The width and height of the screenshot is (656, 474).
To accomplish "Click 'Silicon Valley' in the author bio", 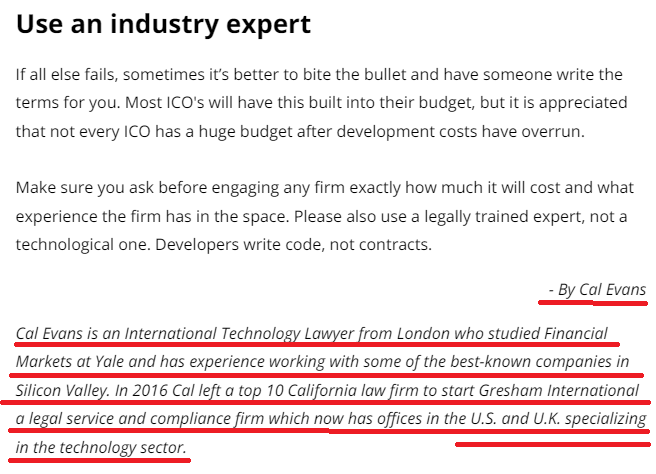I will pos(62,391).
